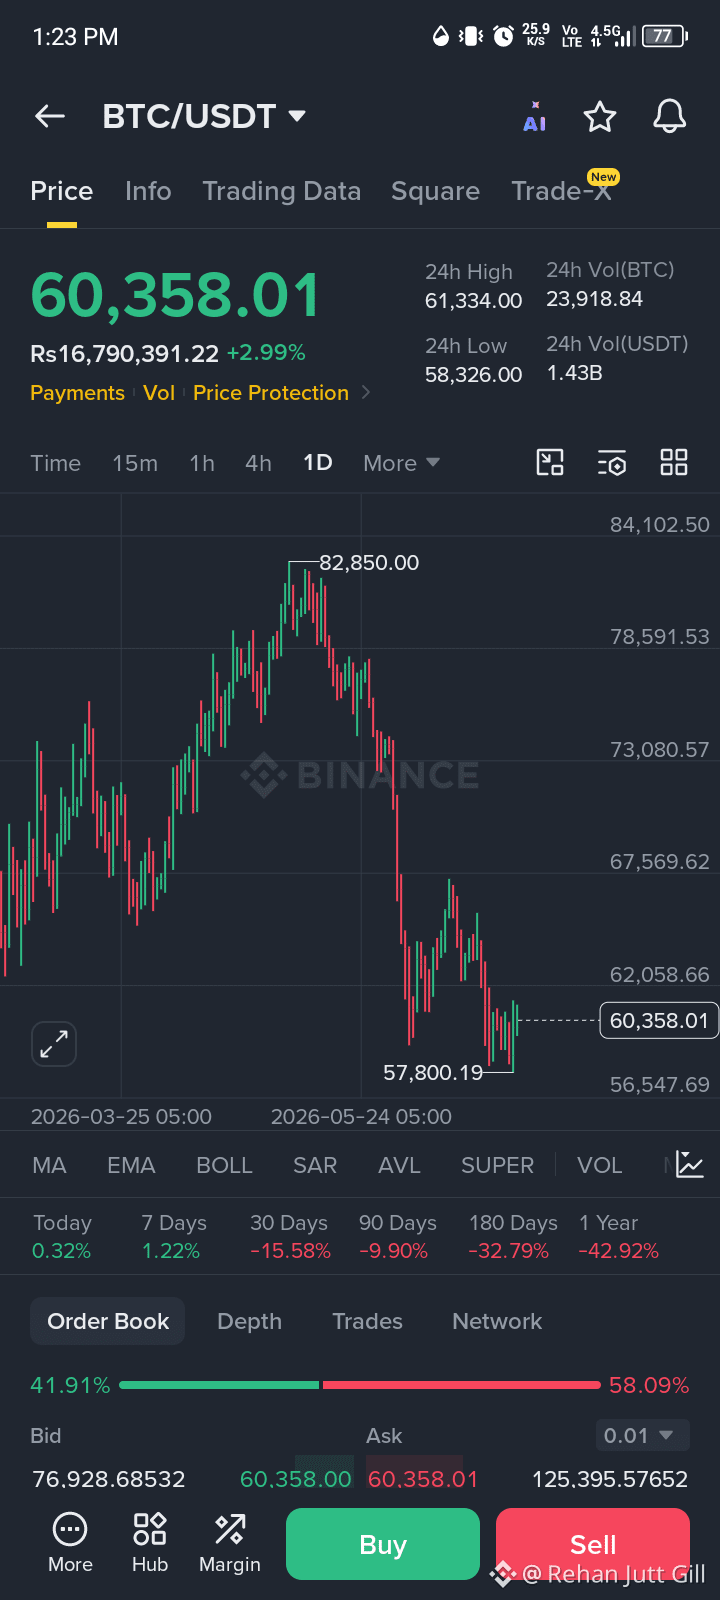The image size is (720, 1600).
Task: Add BTC/USDT to favorites with the star
Action: [x=600, y=117]
